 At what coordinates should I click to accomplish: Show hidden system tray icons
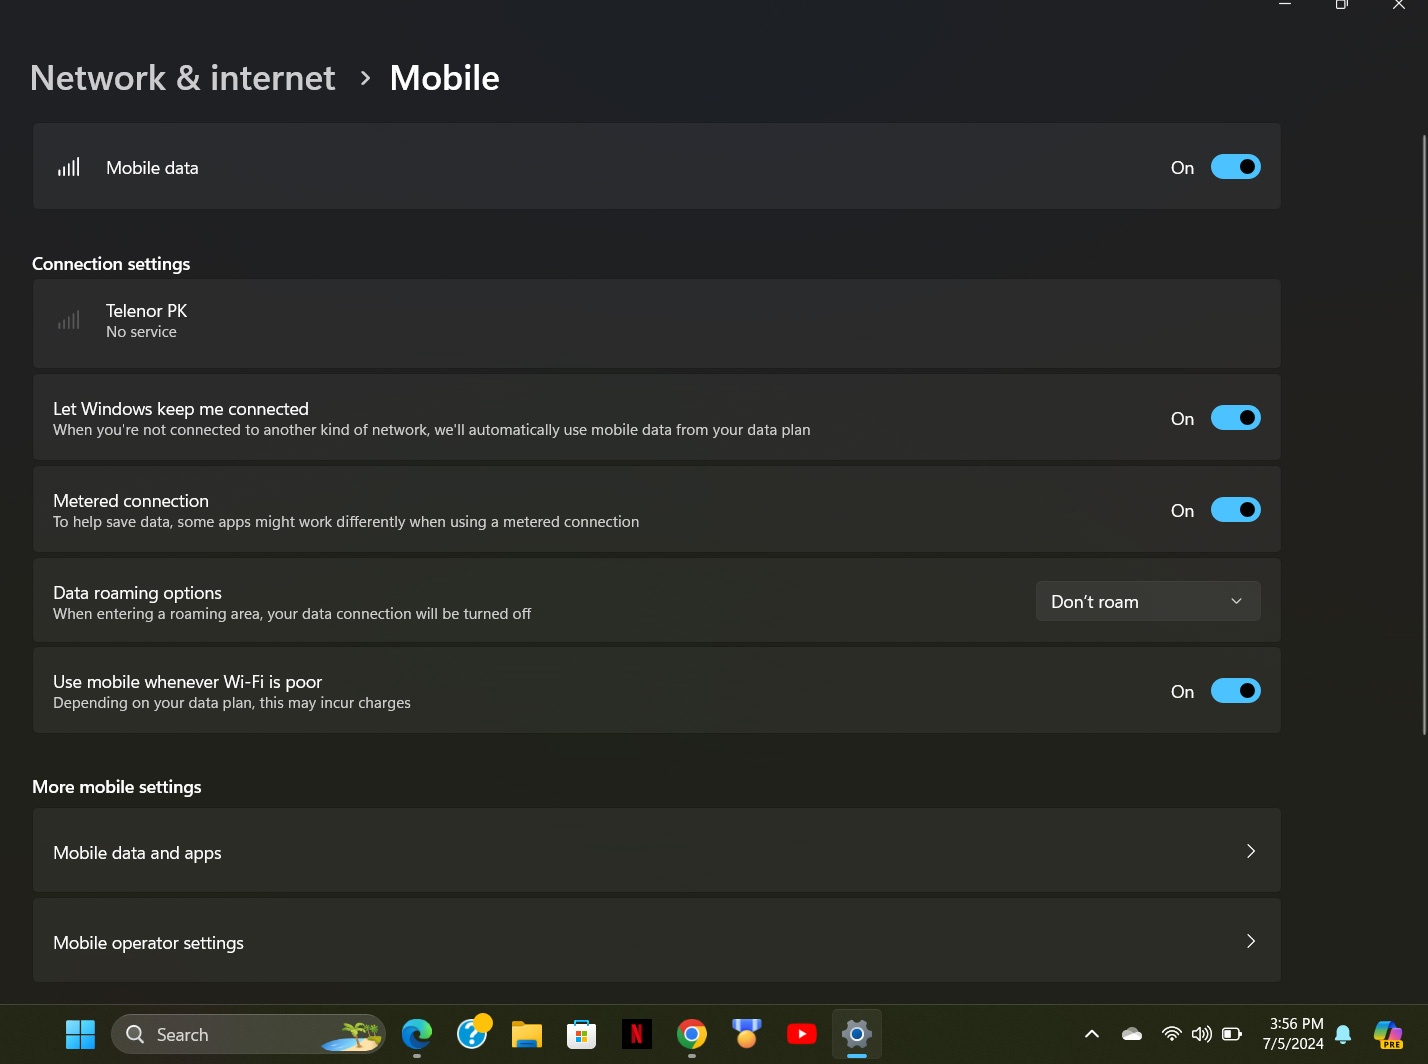[1092, 1034]
